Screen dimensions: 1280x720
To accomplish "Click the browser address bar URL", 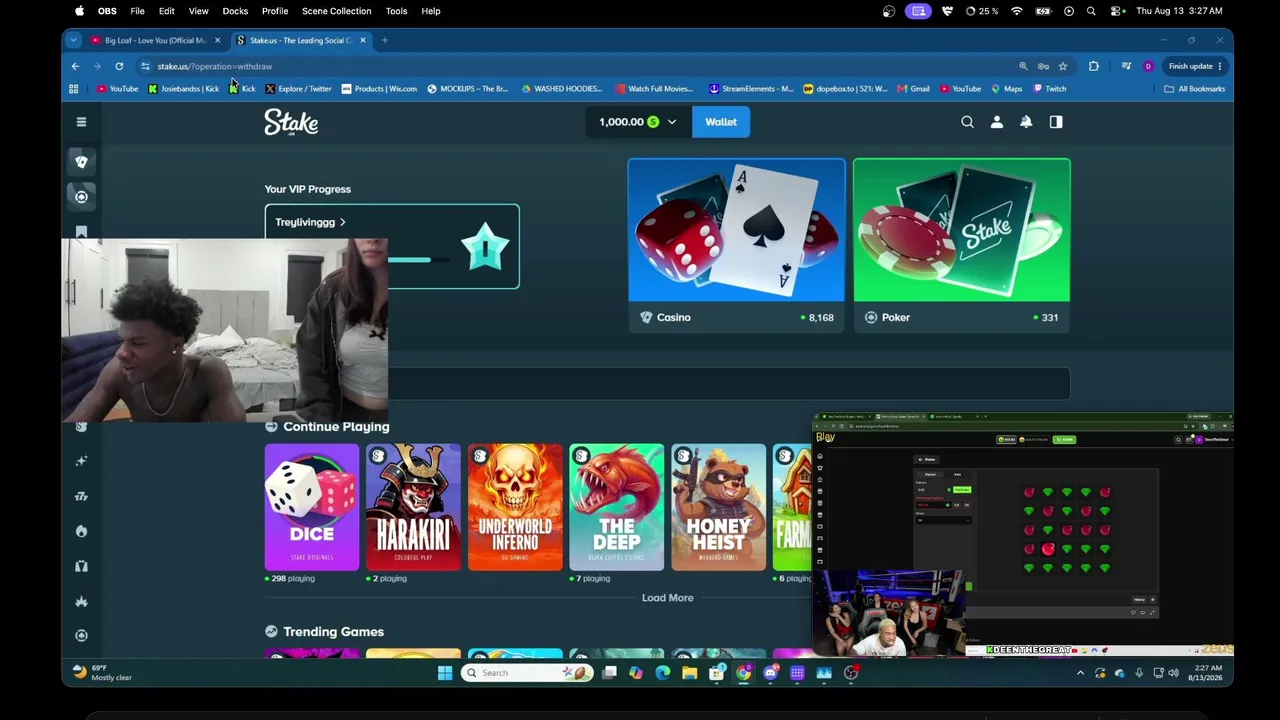I will [x=214, y=66].
